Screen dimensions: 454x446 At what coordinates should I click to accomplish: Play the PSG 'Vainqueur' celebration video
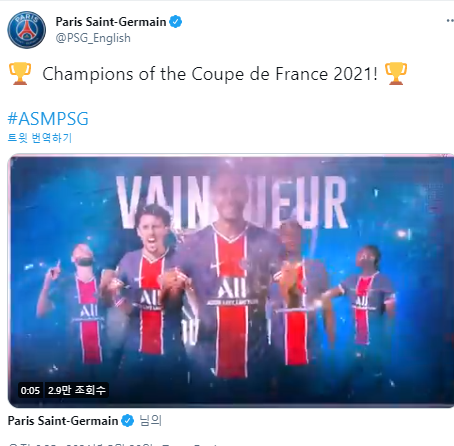click(x=231, y=281)
